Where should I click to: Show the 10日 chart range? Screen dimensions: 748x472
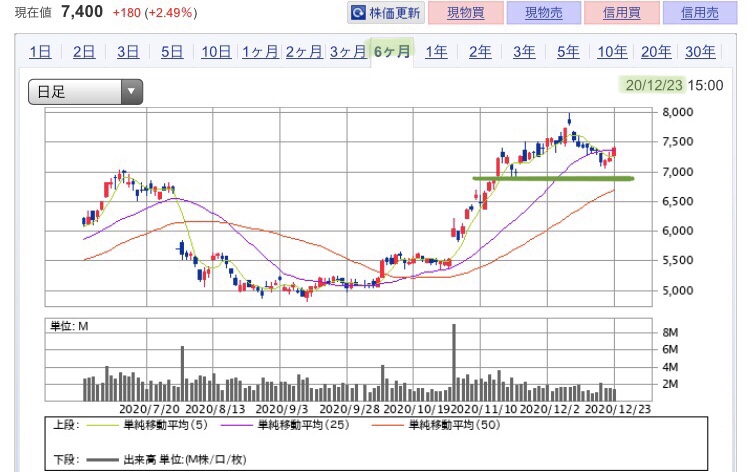pos(216,52)
